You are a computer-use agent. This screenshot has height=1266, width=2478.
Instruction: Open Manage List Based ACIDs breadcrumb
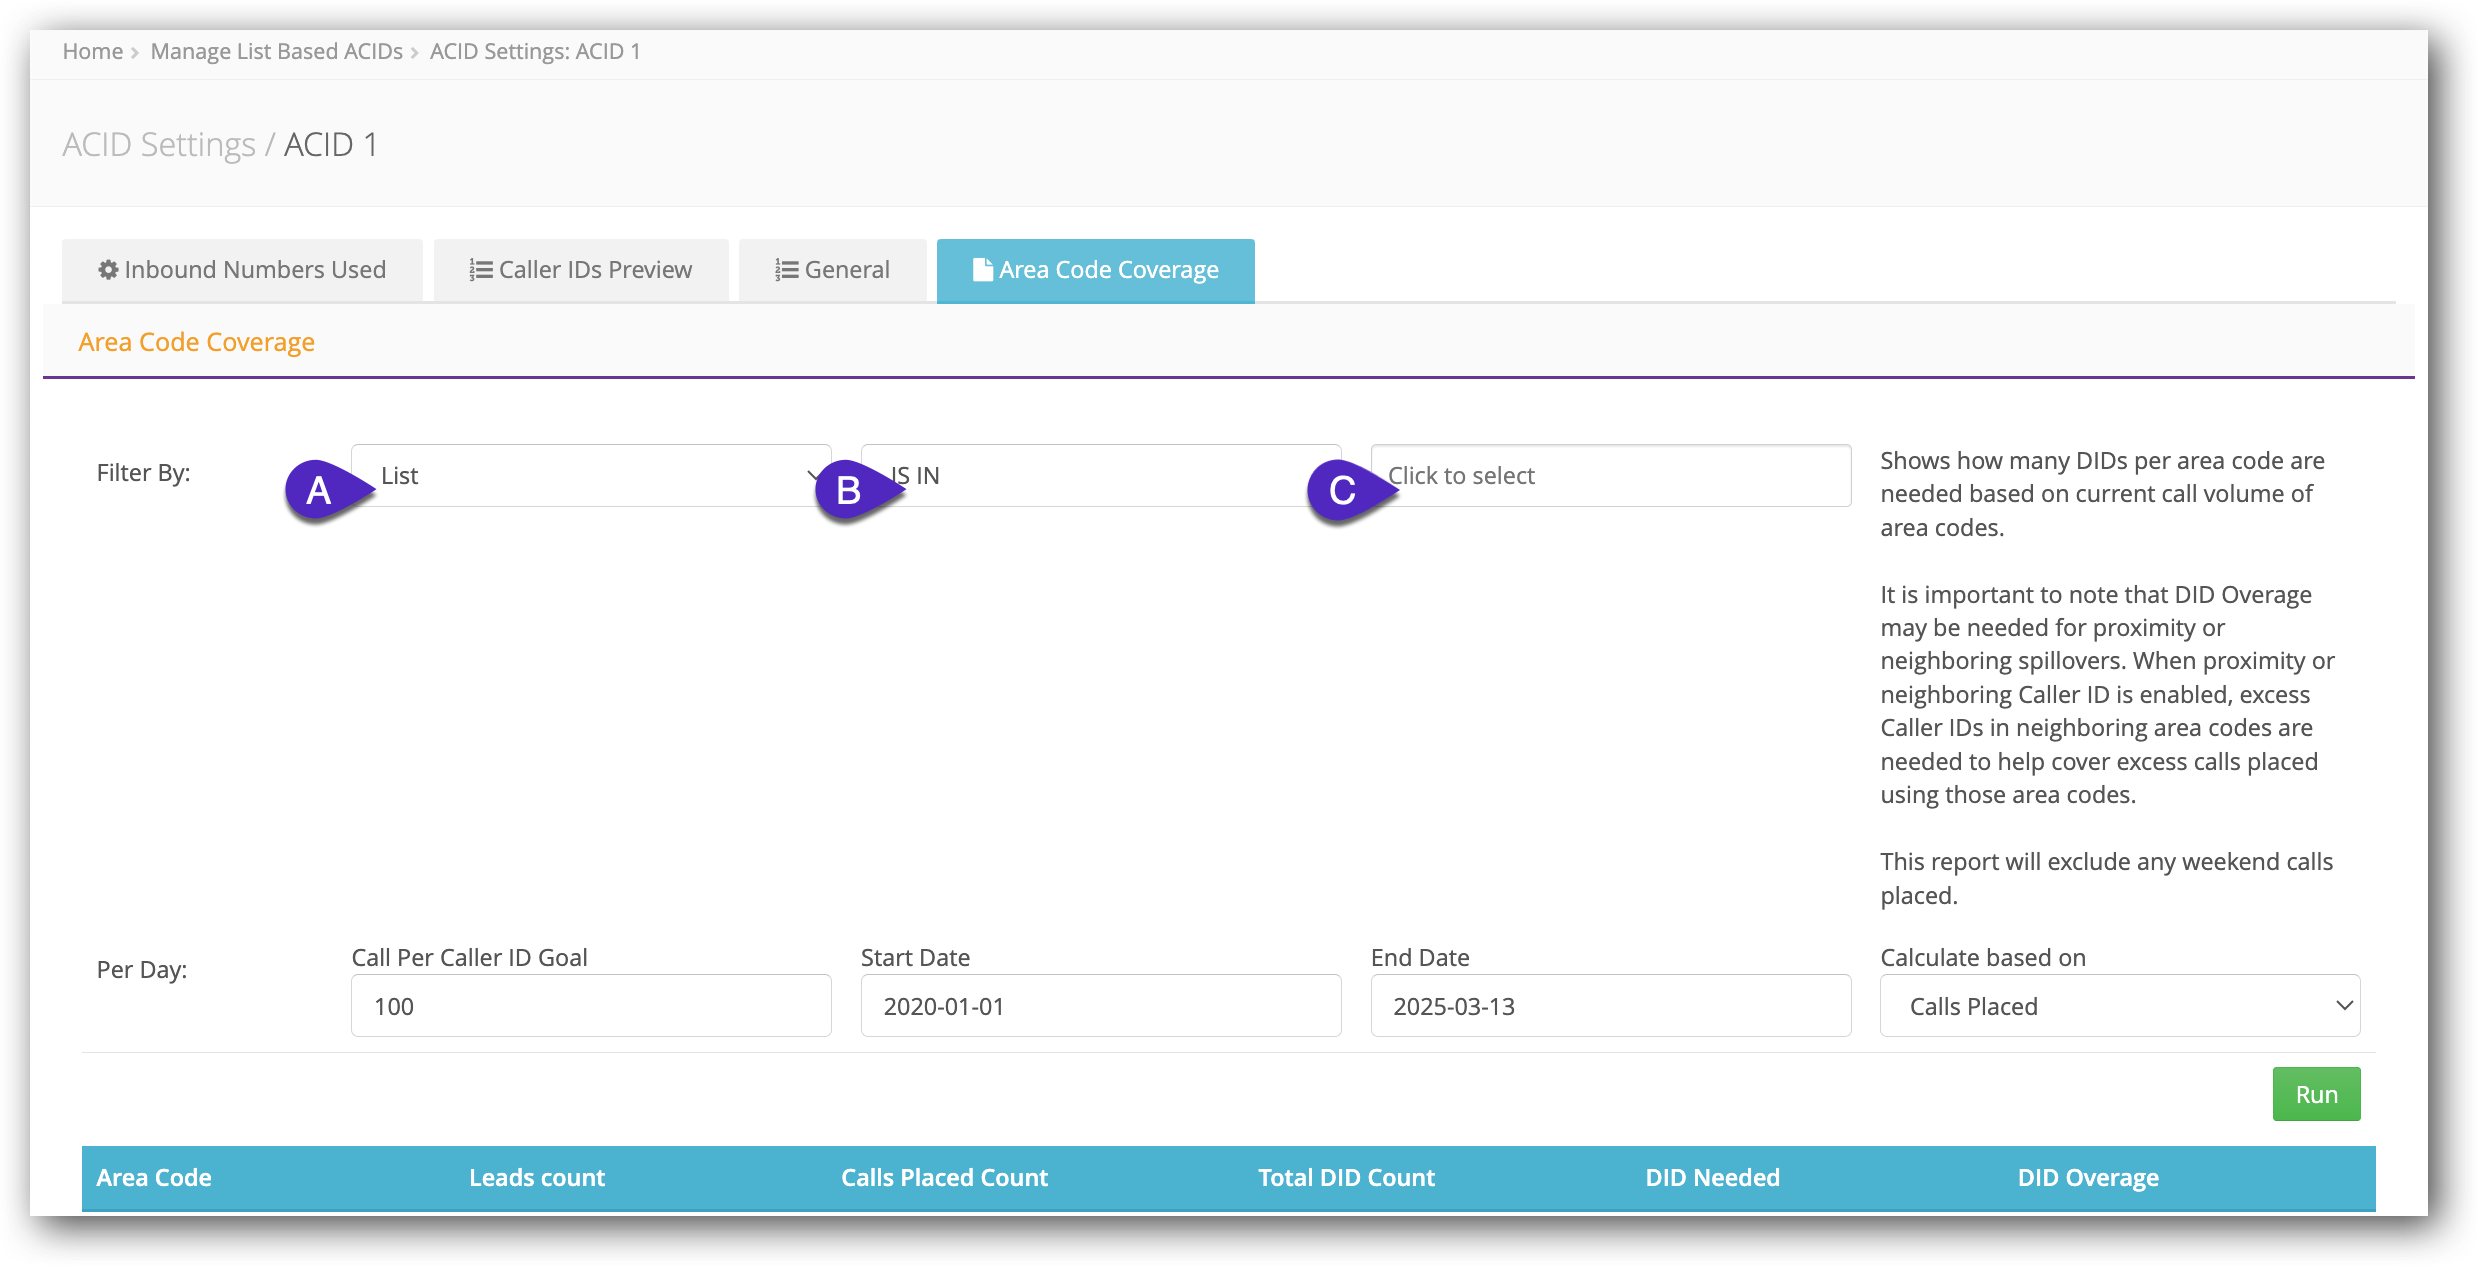(277, 52)
